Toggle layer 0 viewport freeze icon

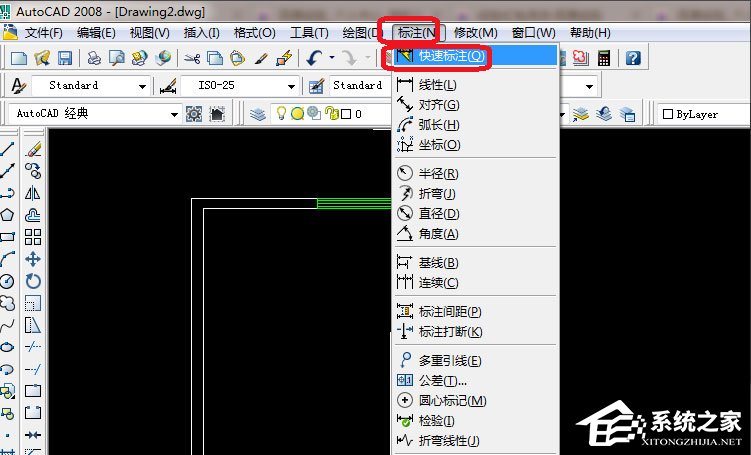pos(314,114)
